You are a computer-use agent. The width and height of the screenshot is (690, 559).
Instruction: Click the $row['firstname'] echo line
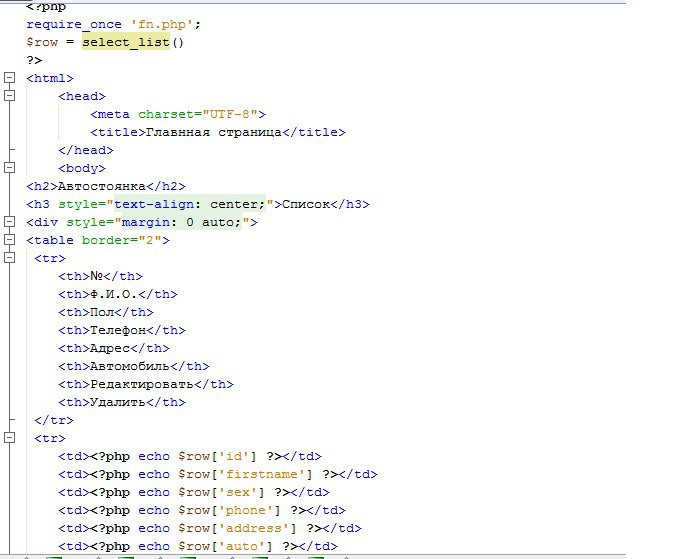point(218,474)
